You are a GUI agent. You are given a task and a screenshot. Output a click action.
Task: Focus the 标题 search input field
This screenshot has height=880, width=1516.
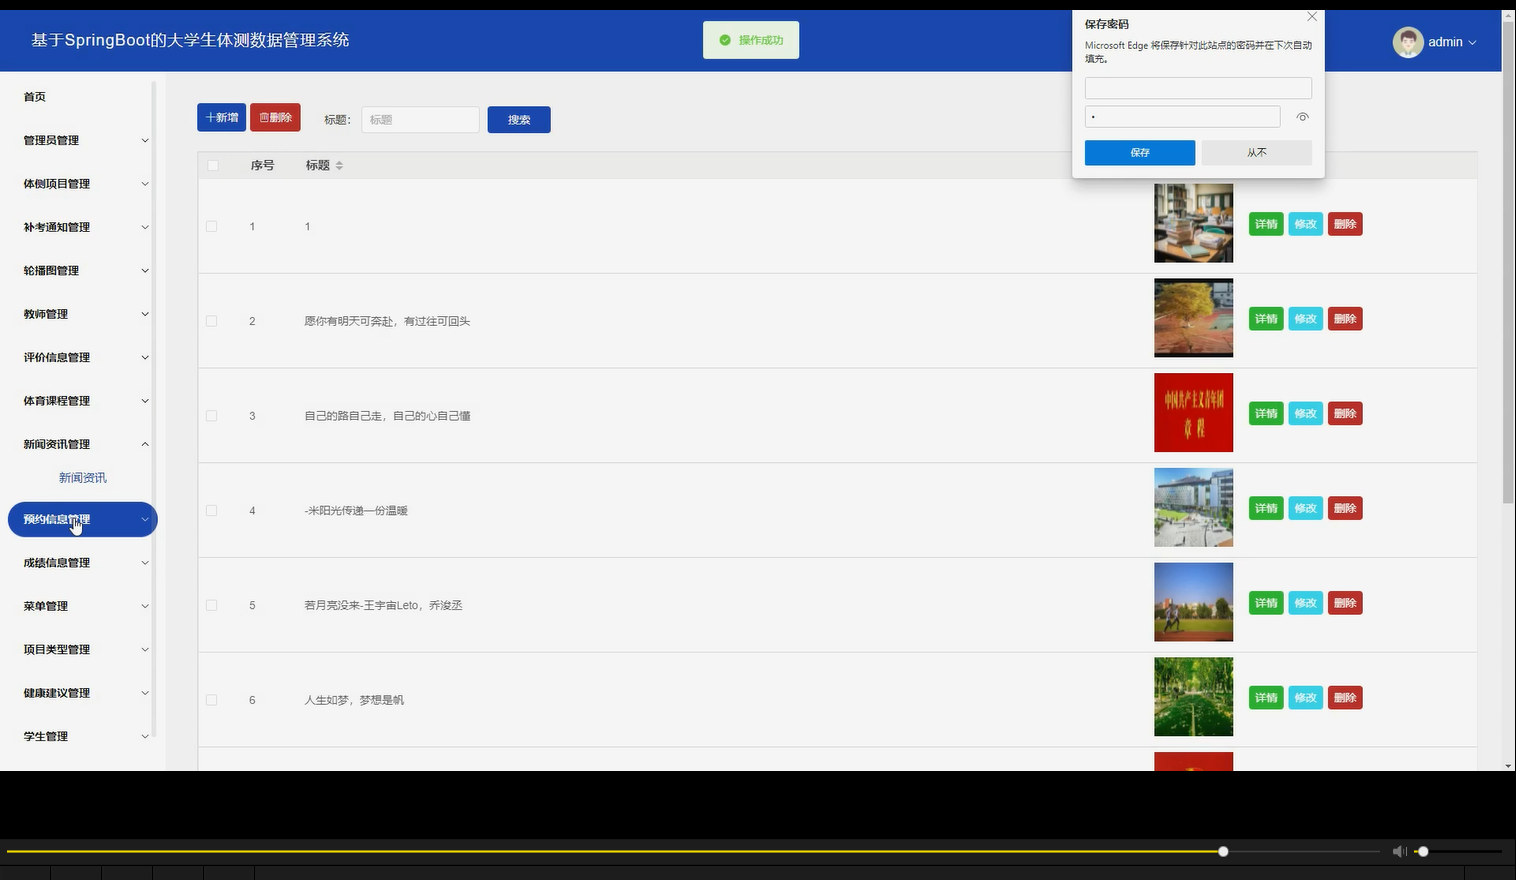click(420, 120)
